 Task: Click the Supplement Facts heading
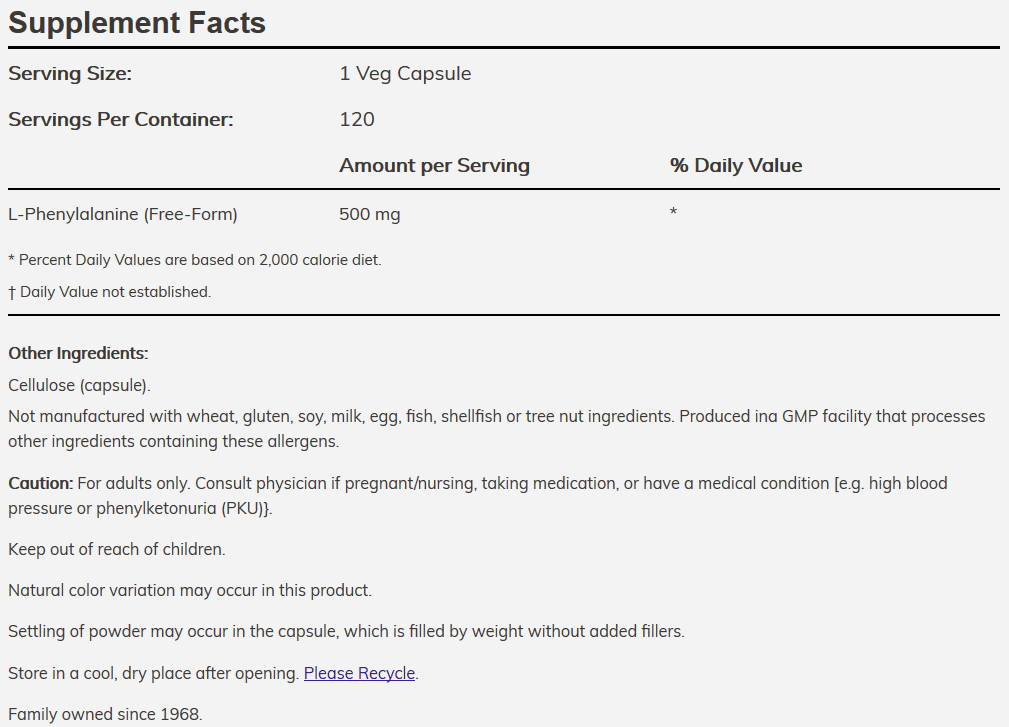pyautogui.click(x=137, y=23)
